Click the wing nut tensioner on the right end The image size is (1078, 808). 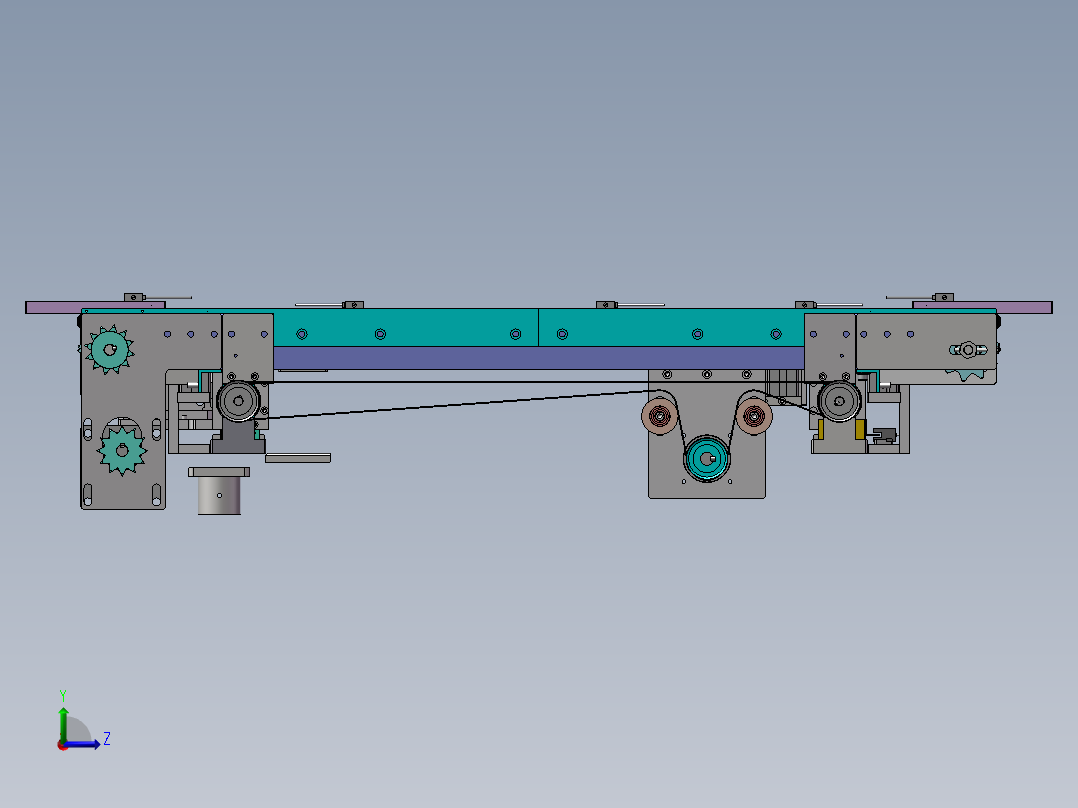coord(968,350)
